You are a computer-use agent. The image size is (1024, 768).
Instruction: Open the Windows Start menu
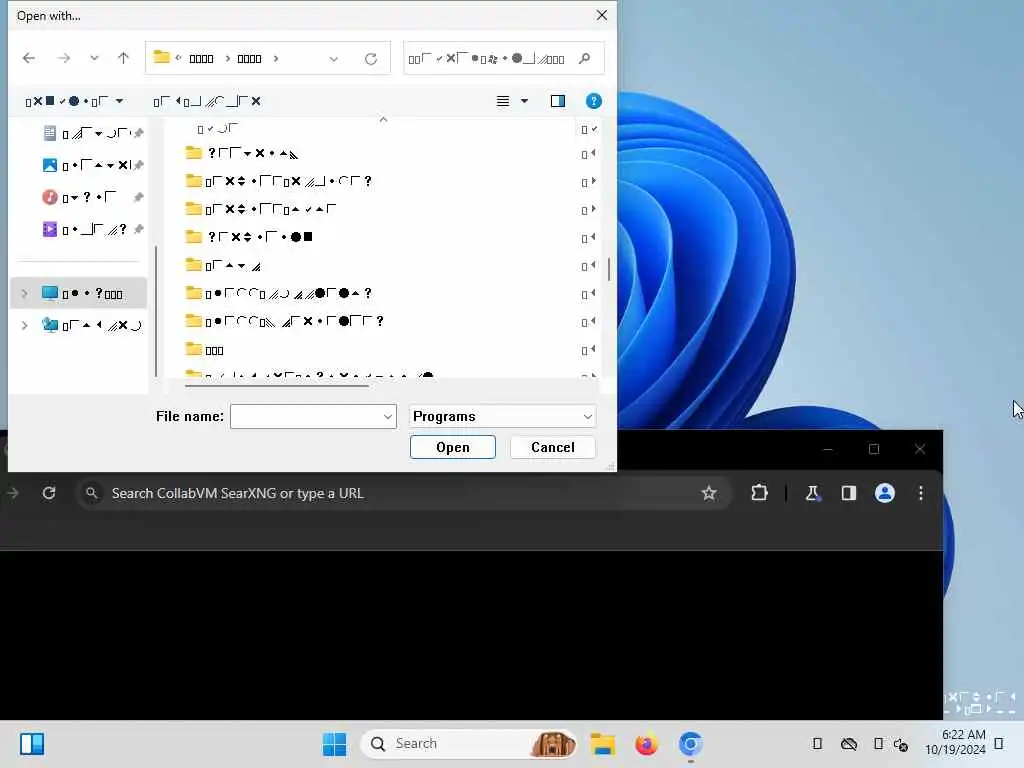334,744
